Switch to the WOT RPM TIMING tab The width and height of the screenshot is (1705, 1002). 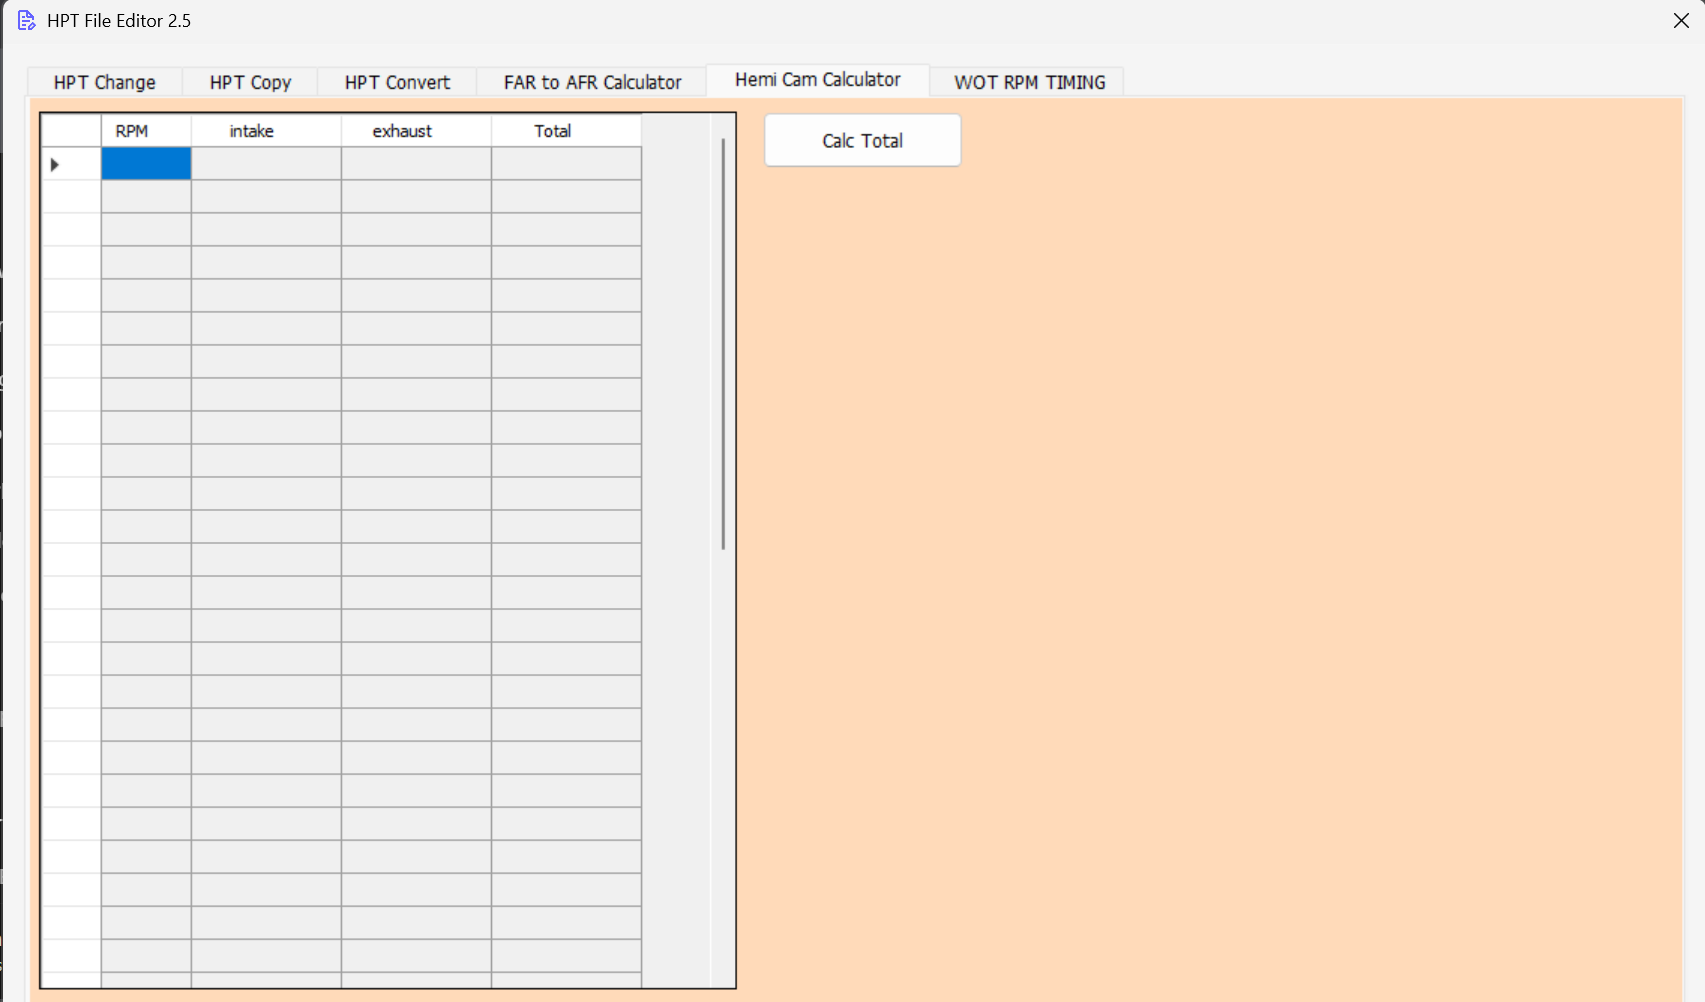tap(1028, 82)
